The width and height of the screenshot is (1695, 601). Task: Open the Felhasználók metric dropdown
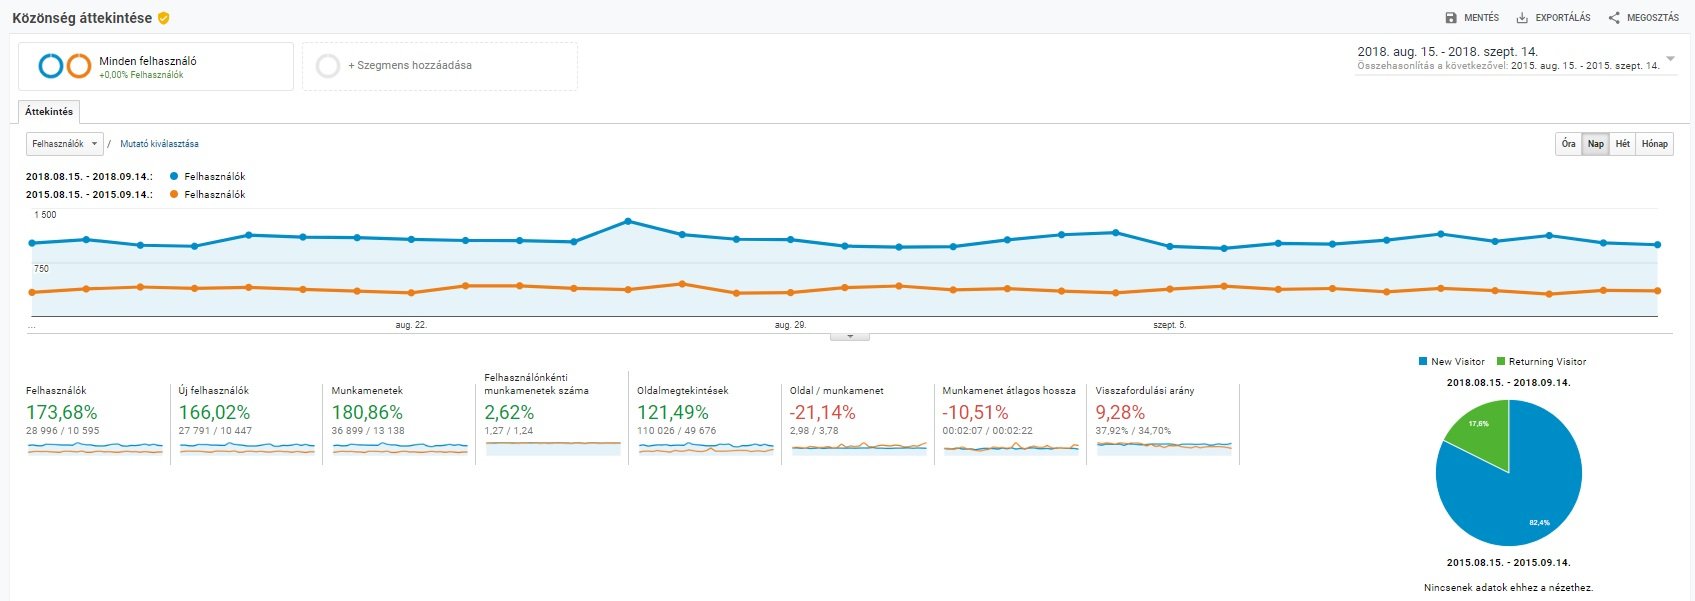click(64, 144)
